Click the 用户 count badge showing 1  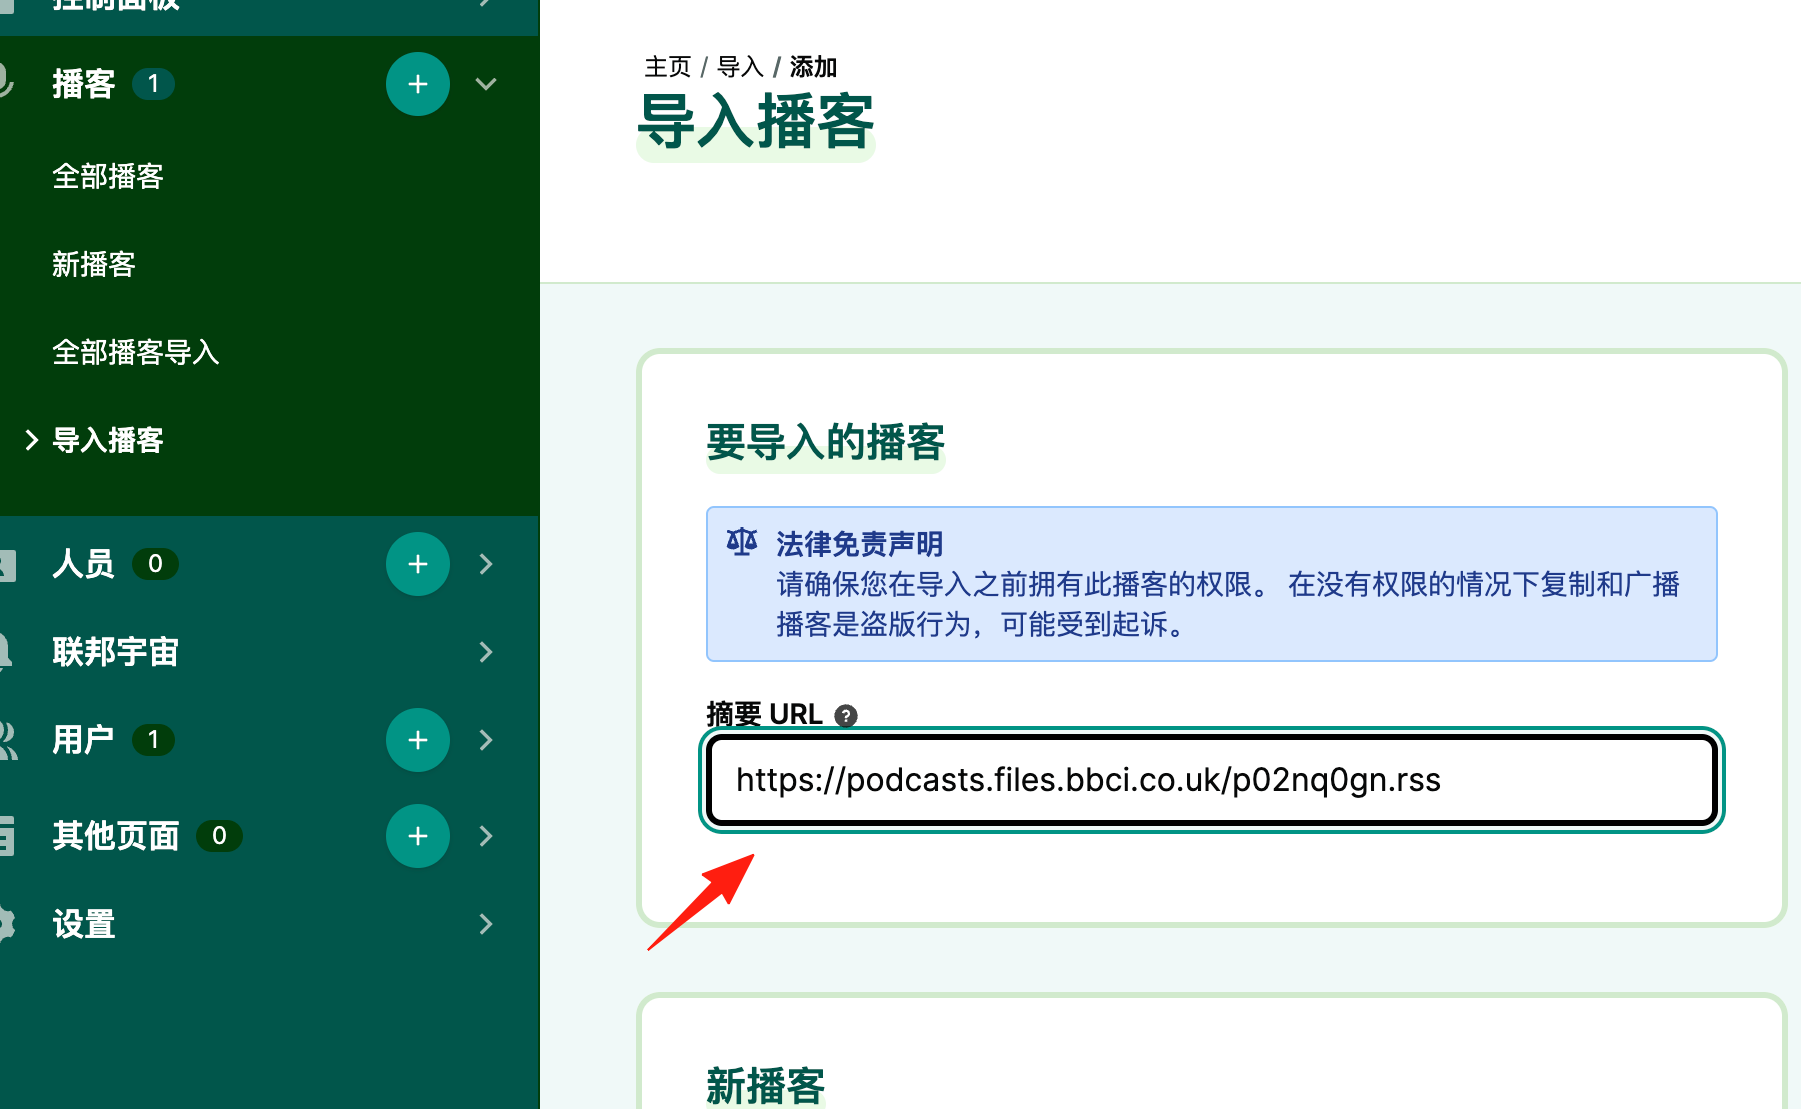(154, 740)
